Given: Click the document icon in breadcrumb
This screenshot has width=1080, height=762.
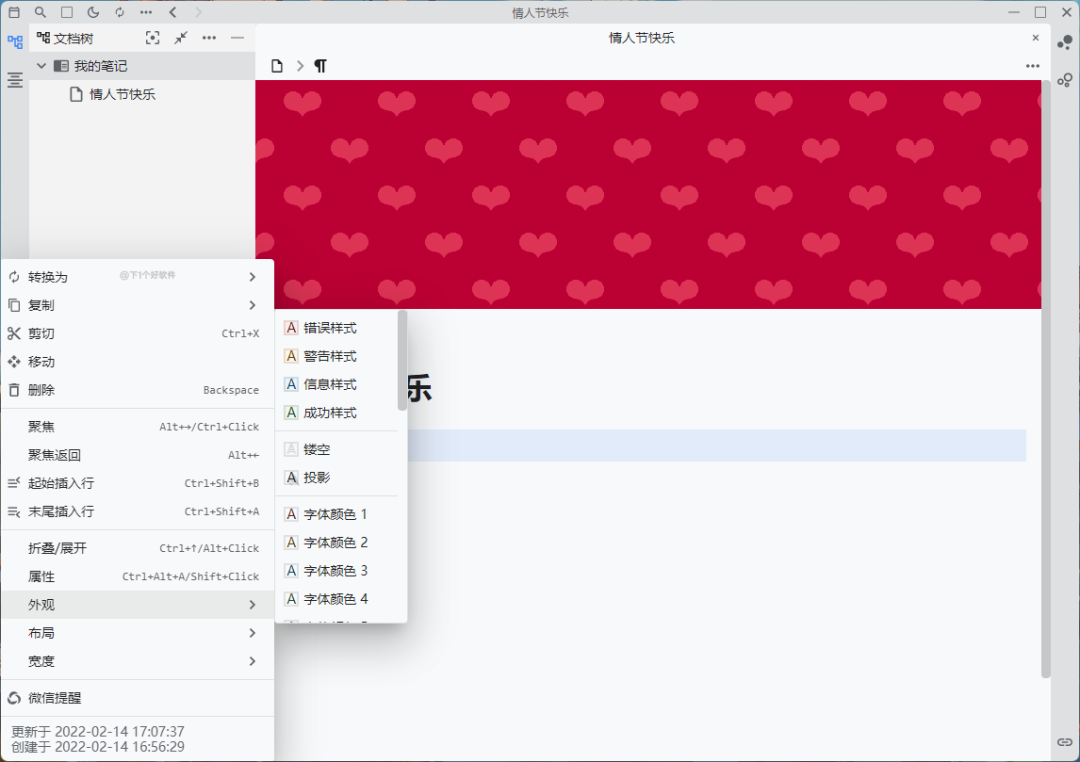Looking at the screenshot, I should click(277, 66).
